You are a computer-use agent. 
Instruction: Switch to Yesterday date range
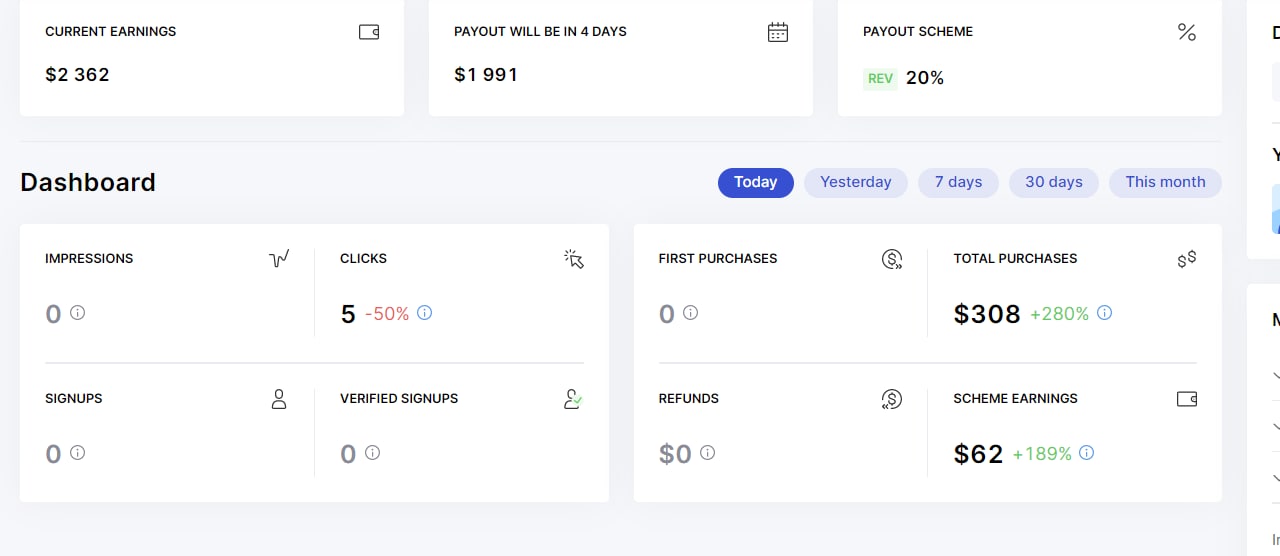tap(856, 182)
